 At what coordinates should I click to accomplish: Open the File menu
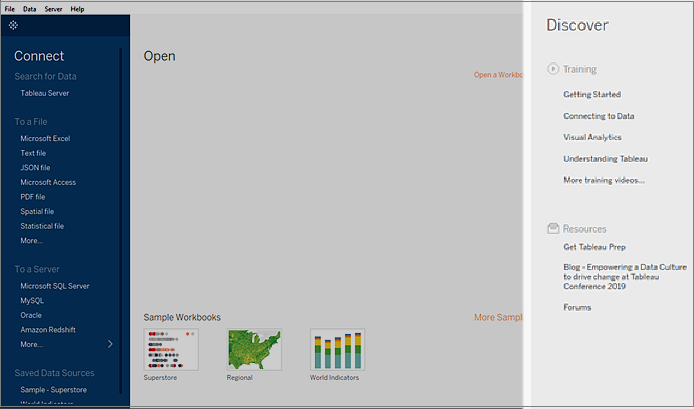click(10, 8)
